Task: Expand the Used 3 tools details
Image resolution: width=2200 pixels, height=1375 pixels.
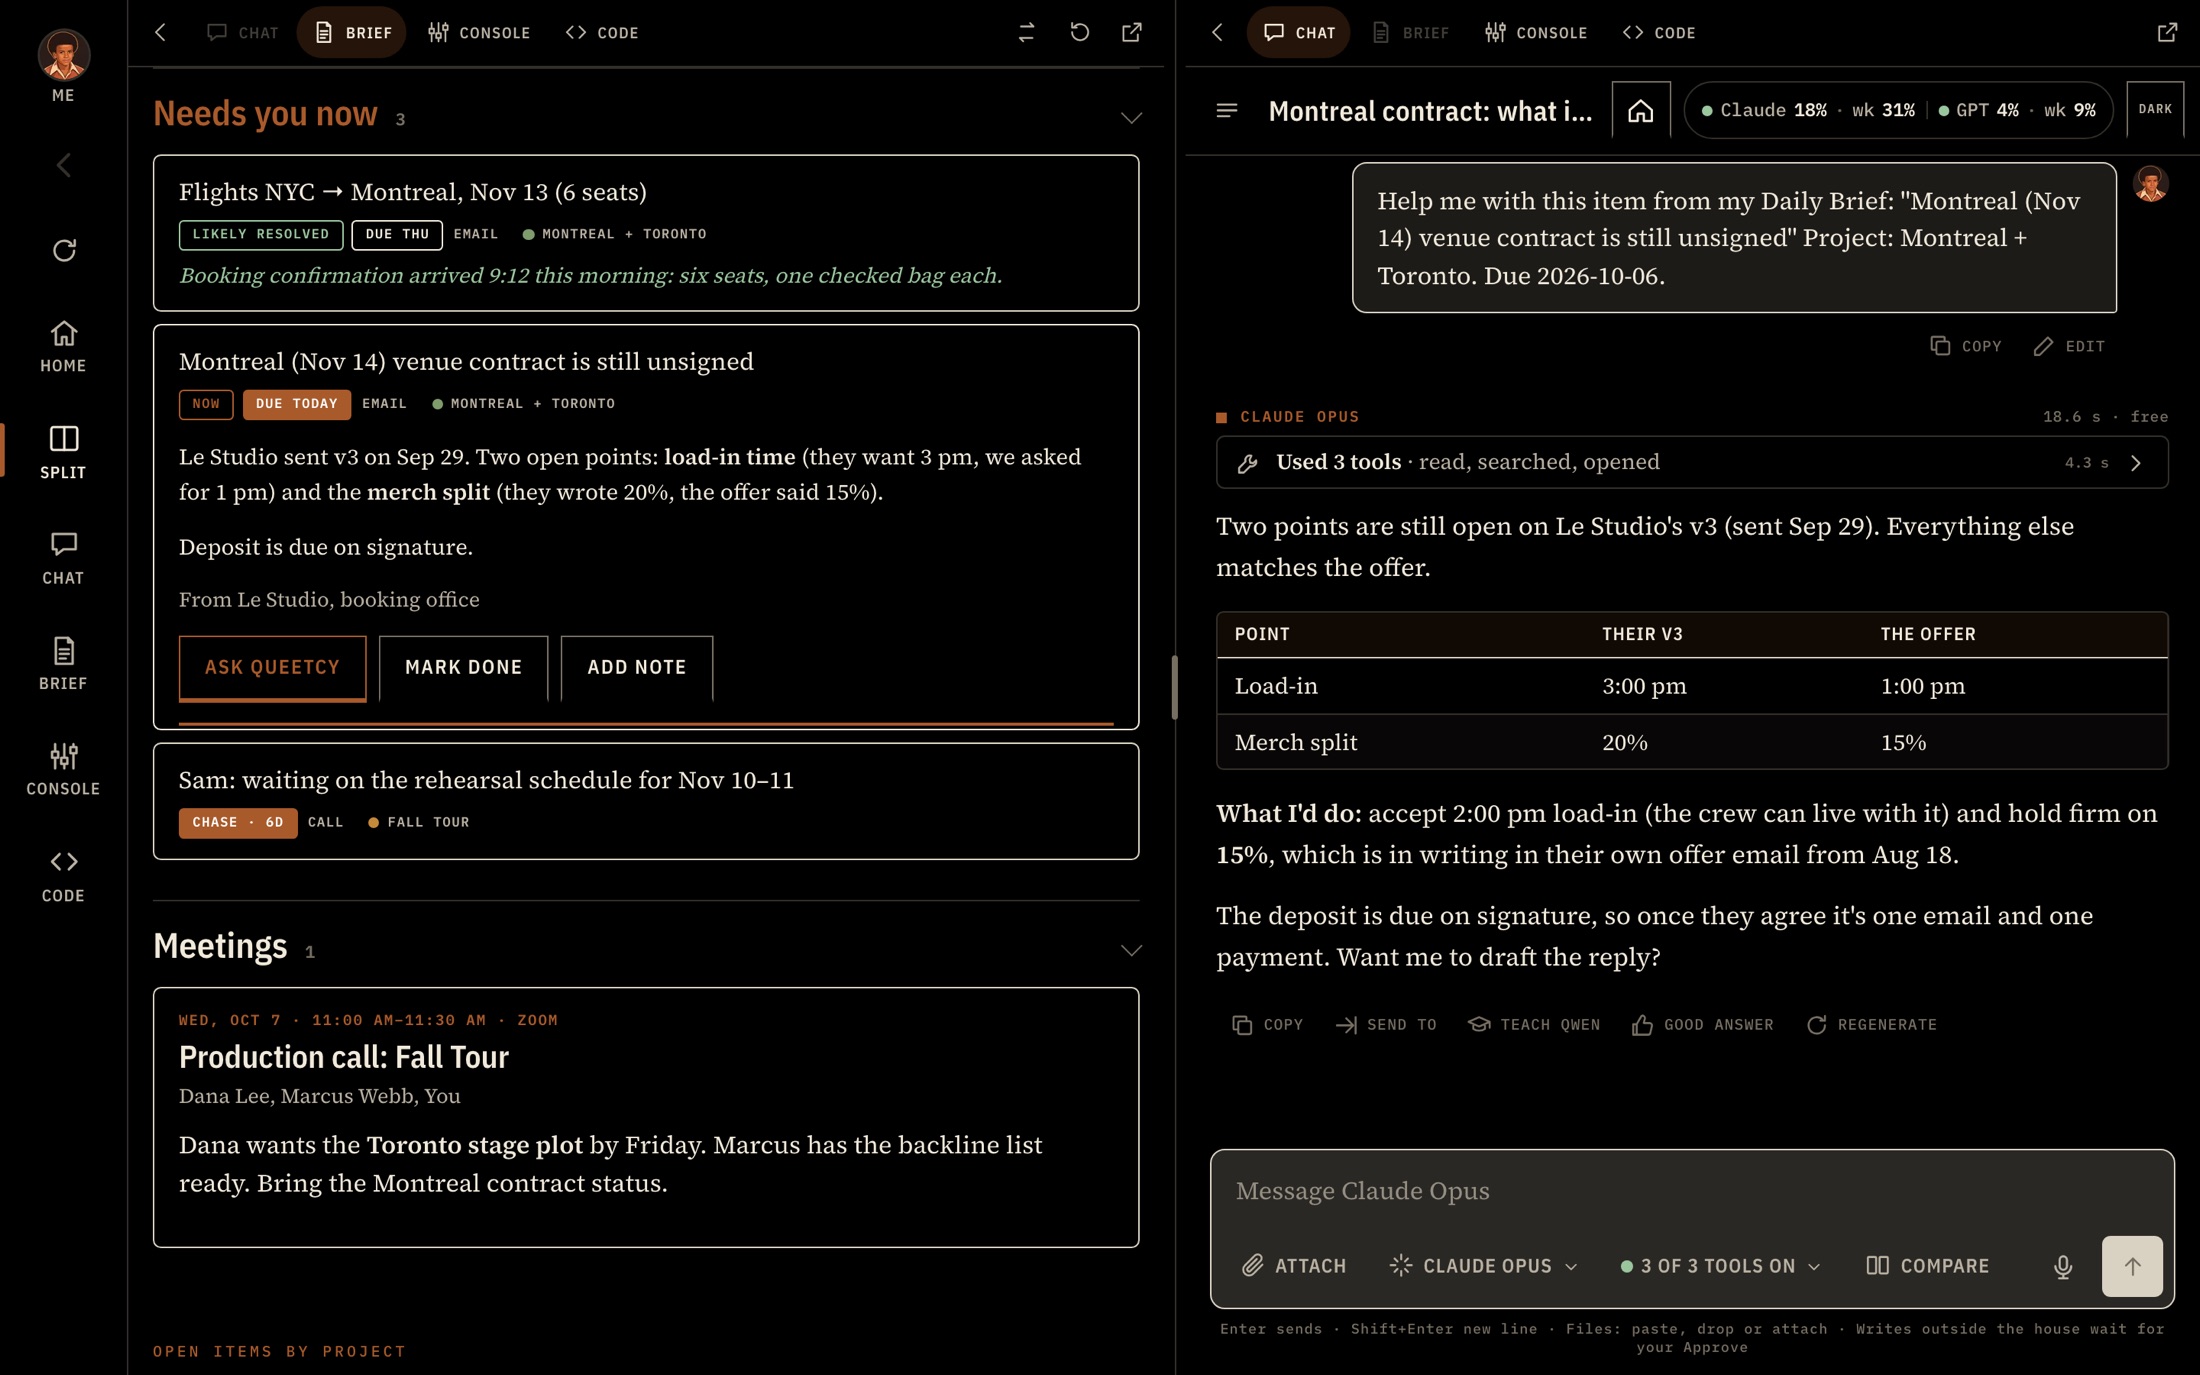Action: (x=1692, y=462)
